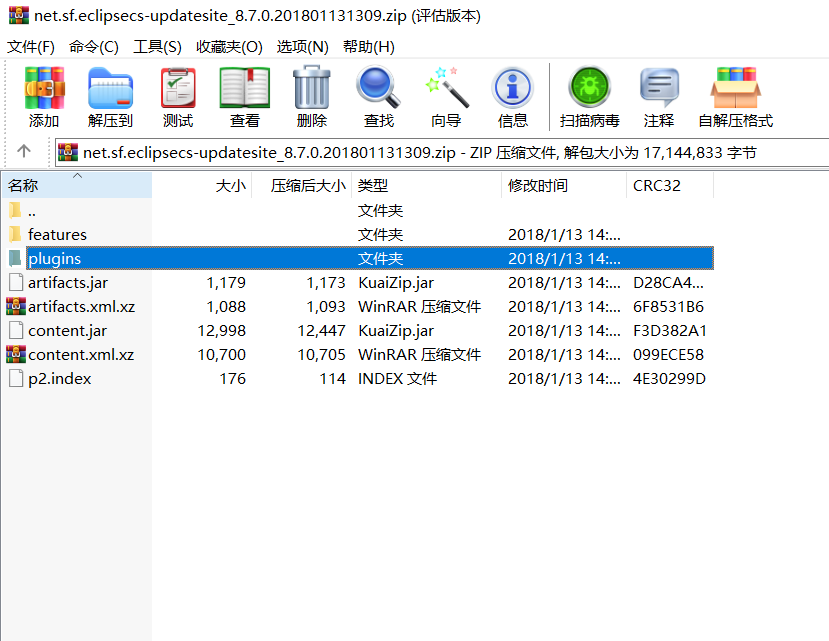This screenshot has width=829, height=641.
Task: Click the content.xml.xz archive icon
Action: (x=16, y=354)
